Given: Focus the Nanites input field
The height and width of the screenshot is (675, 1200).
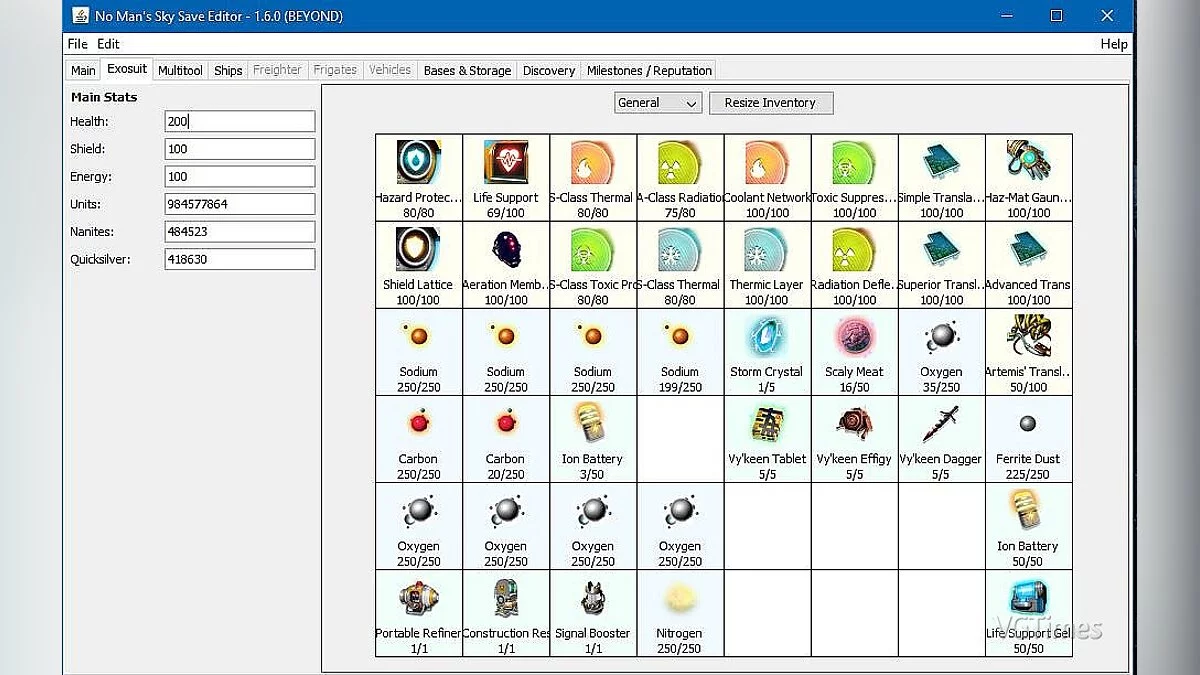Looking at the screenshot, I should click(239, 231).
